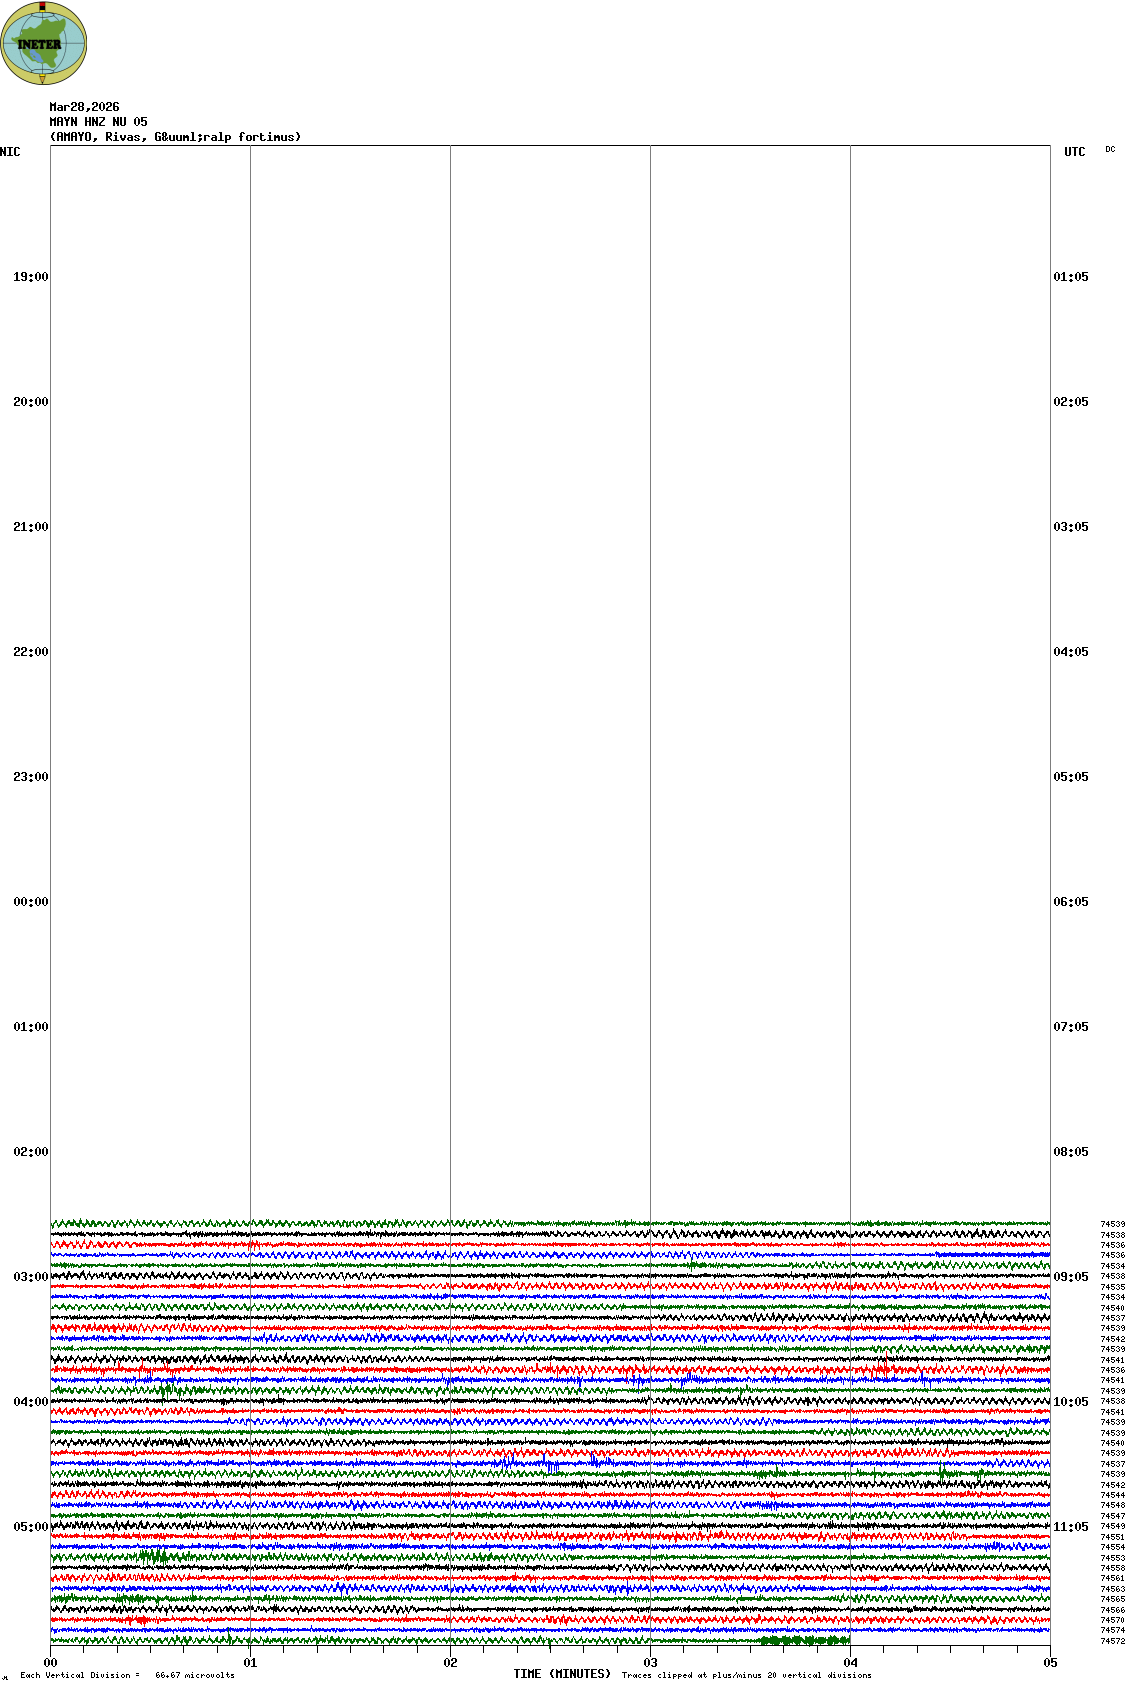1130x1689 pixels.
Task: Click the NIC local time axis header
Action: (x=10, y=152)
